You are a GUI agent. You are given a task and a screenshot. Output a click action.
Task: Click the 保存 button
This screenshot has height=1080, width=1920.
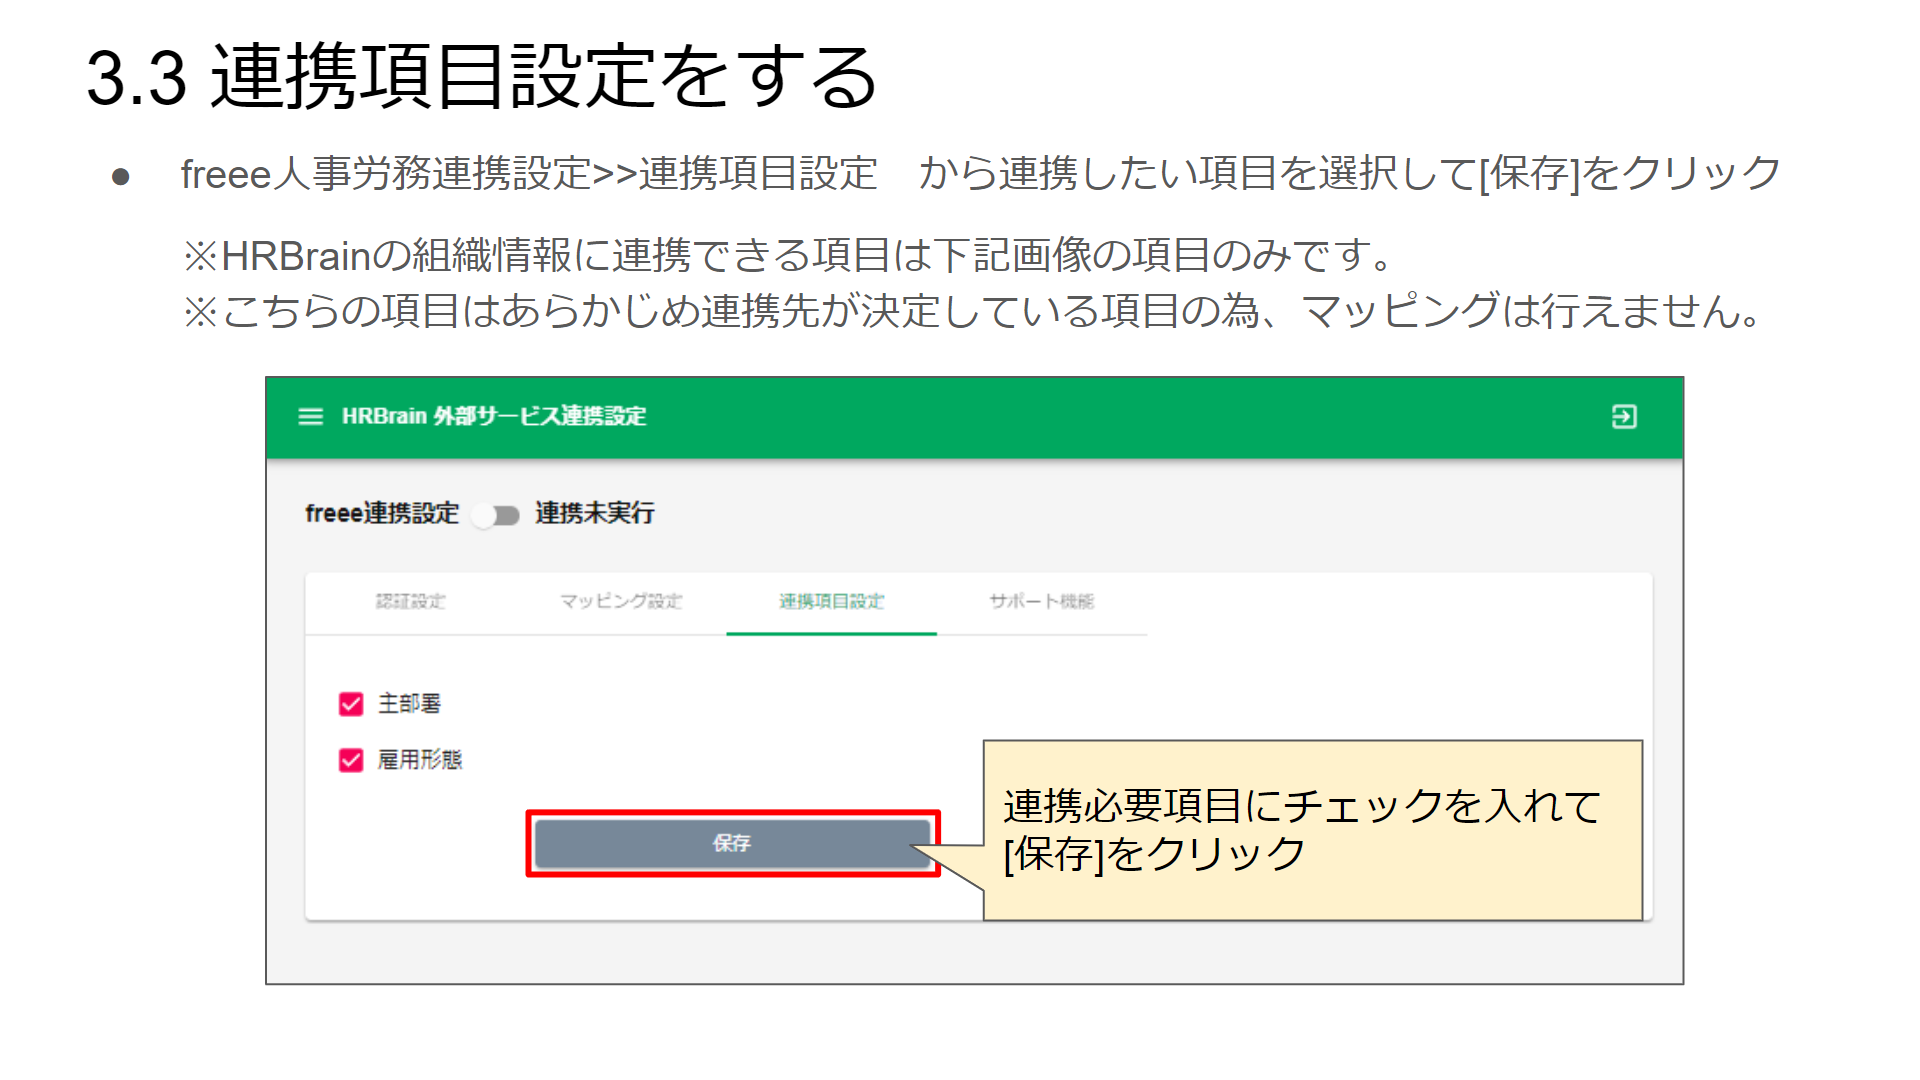pos(732,843)
